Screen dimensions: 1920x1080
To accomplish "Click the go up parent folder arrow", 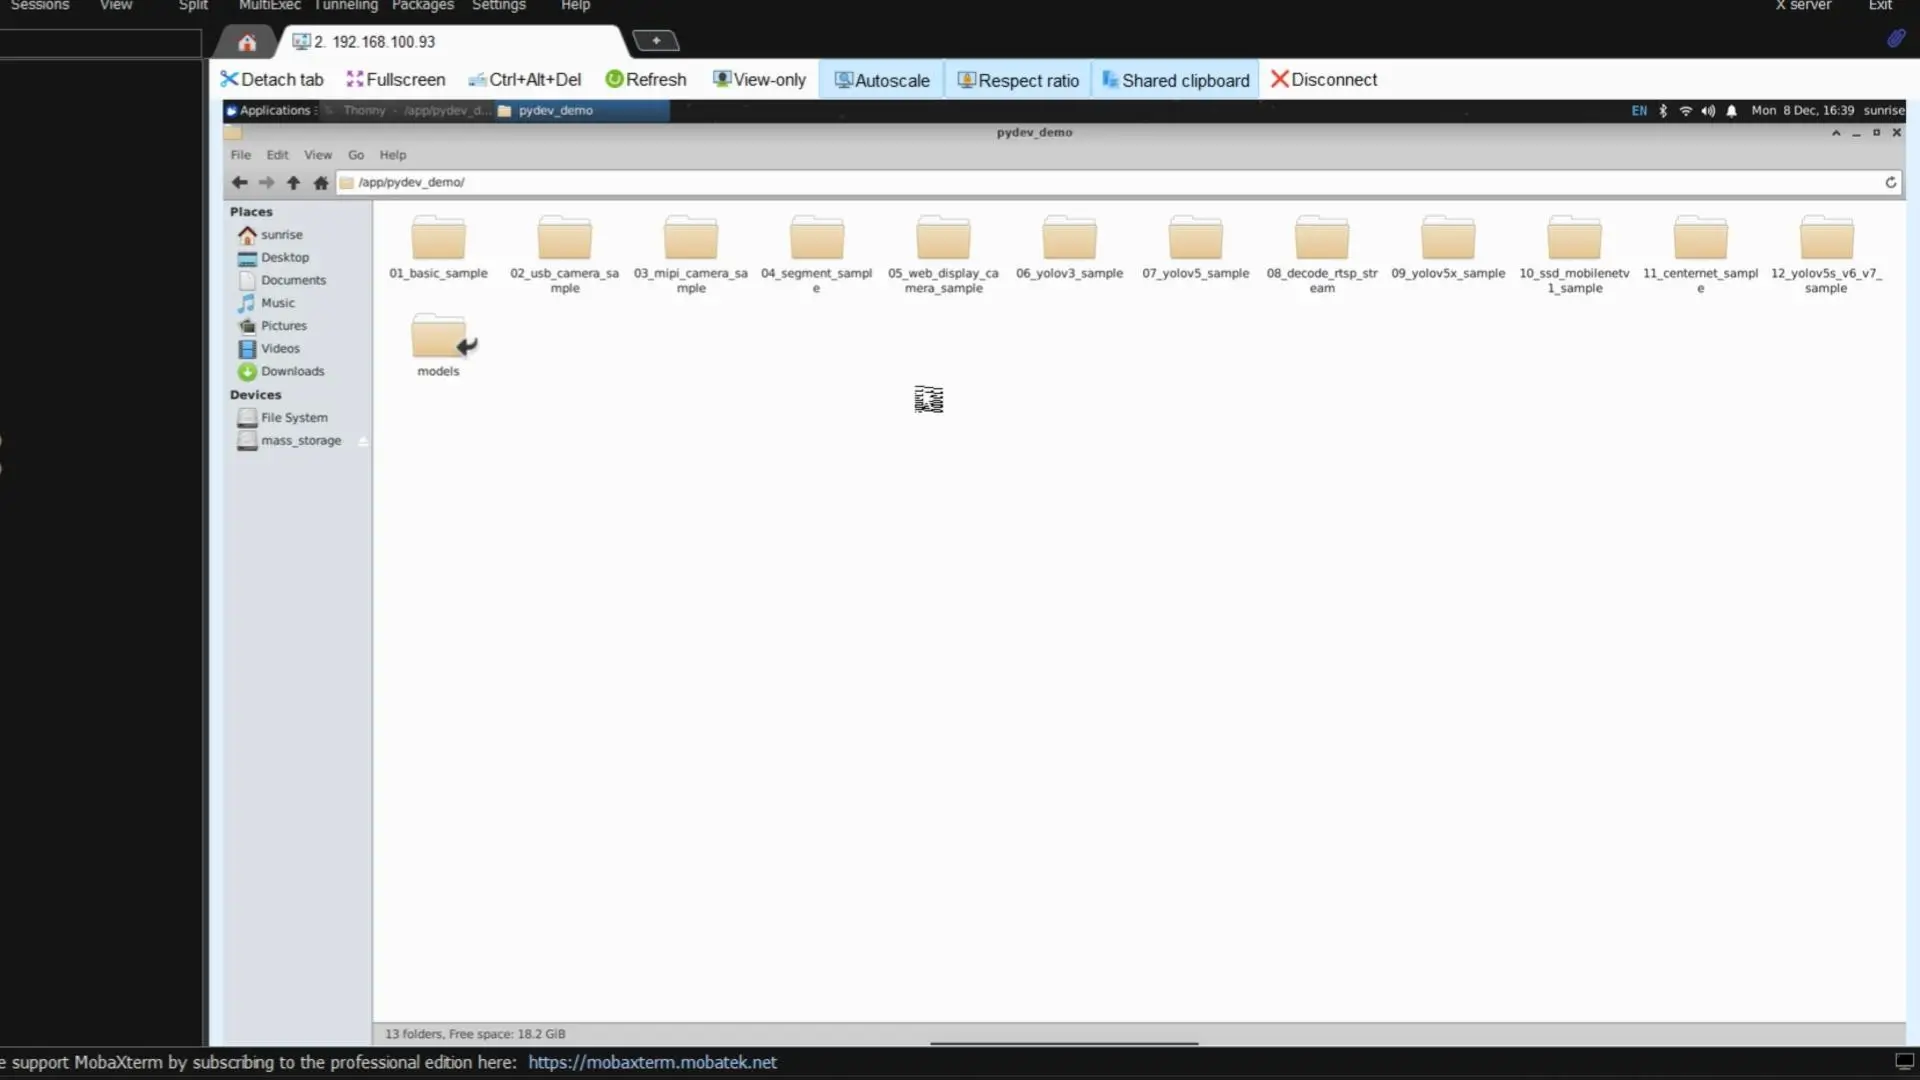I will pyautogui.click(x=293, y=182).
